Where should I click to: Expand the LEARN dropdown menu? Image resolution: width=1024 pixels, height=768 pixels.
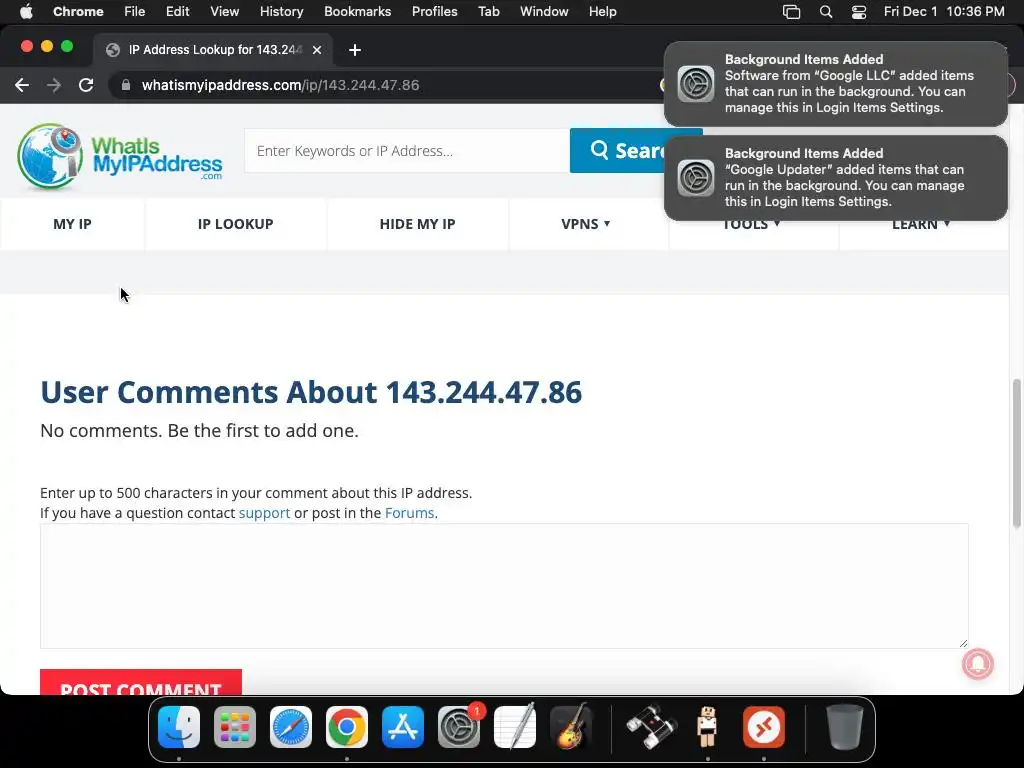click(x=921, y=226)
